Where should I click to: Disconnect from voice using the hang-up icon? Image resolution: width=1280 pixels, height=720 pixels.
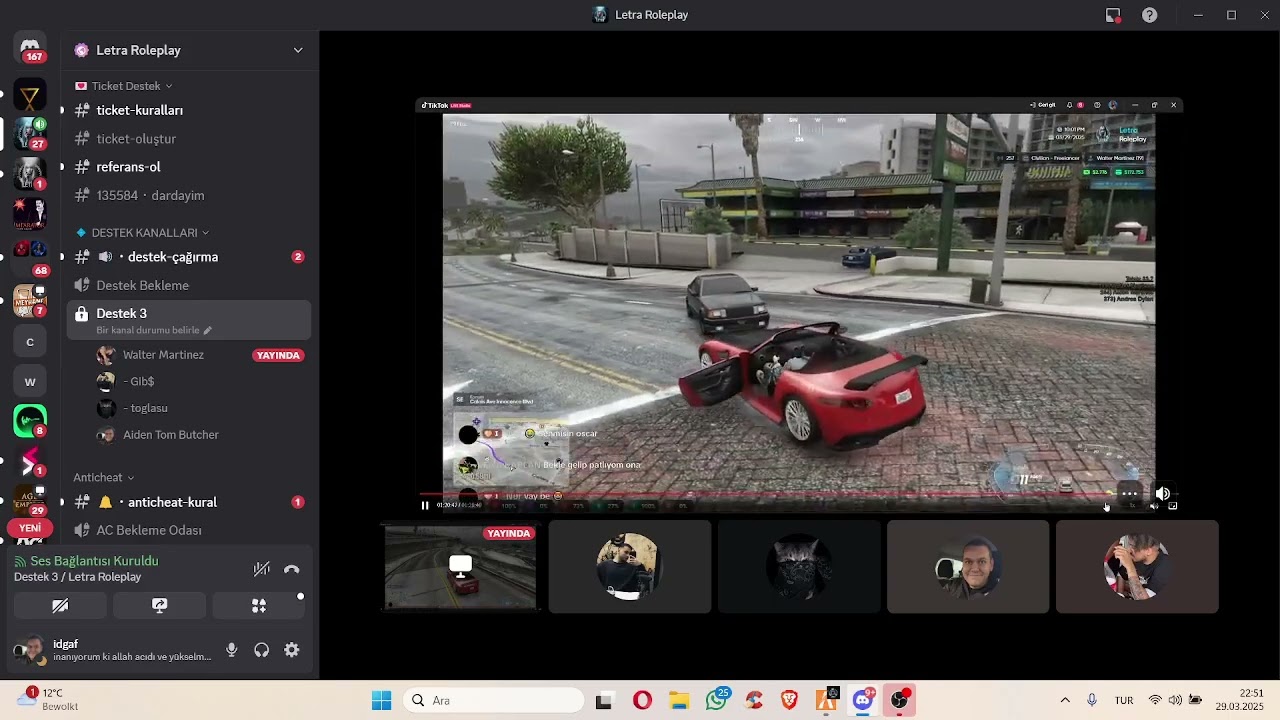(x=292, y=569)
